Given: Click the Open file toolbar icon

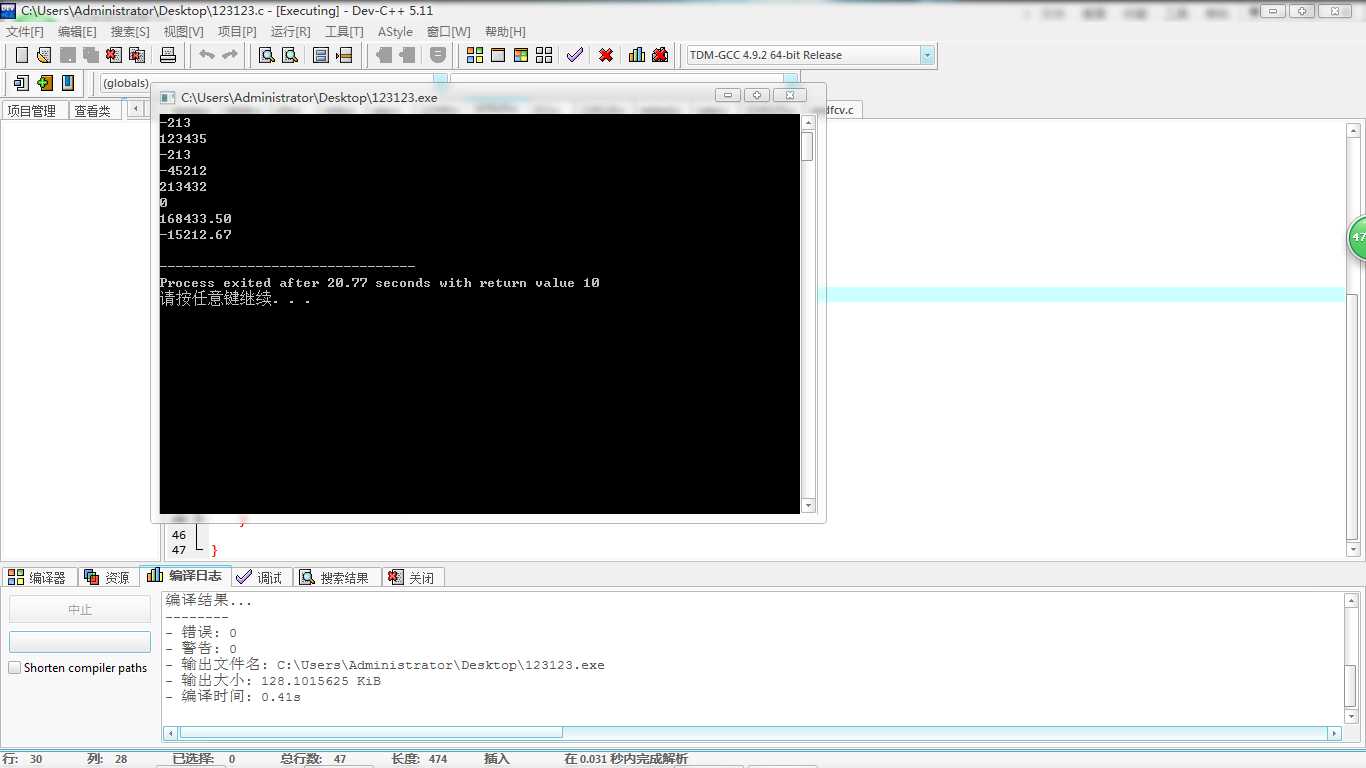Looking at the screenshot, I should [44, 55].
